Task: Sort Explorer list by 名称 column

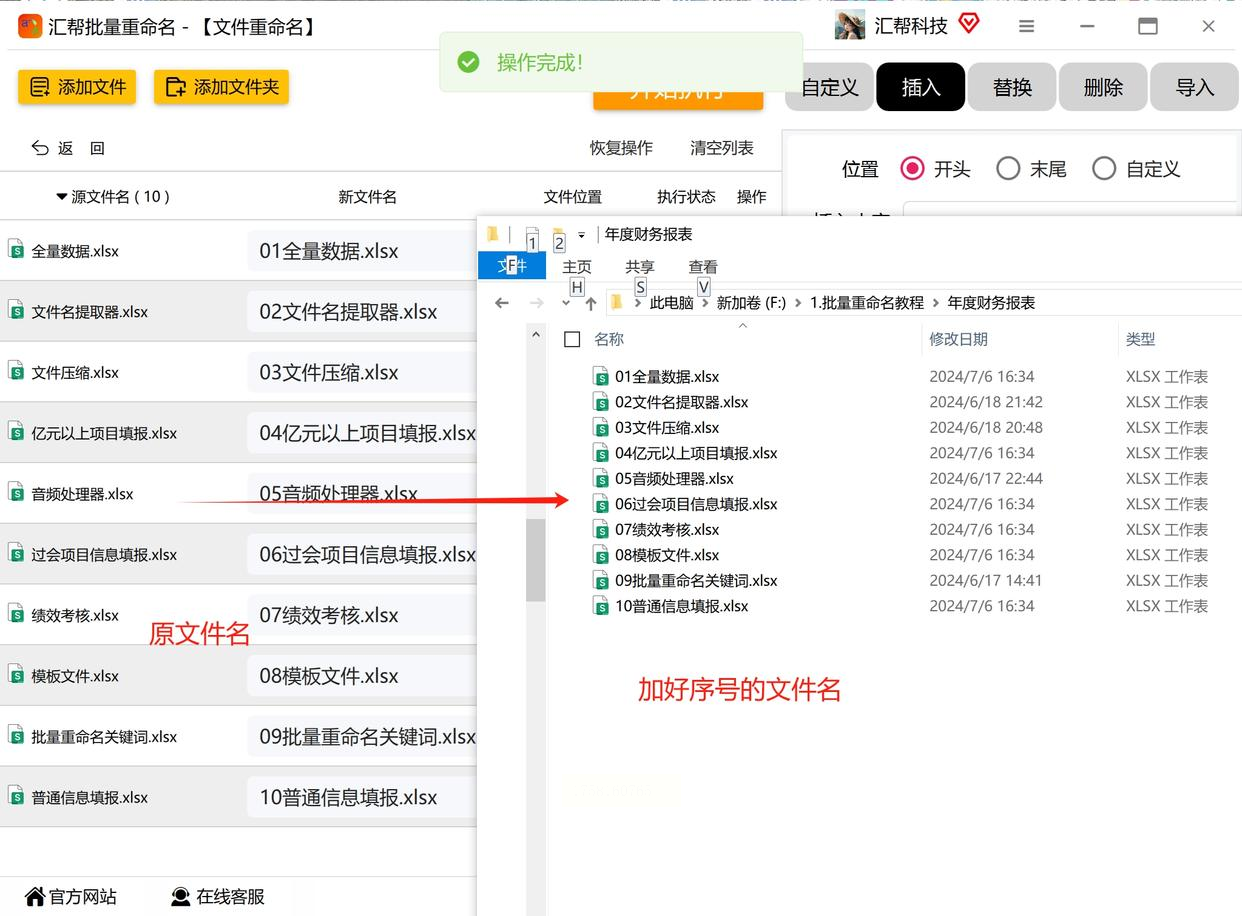Action: (609, 340)
